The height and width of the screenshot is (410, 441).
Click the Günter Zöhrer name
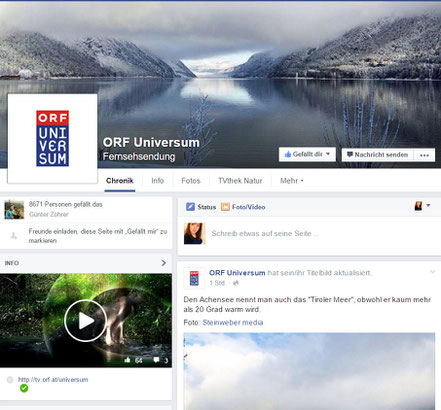pos(48,214)
